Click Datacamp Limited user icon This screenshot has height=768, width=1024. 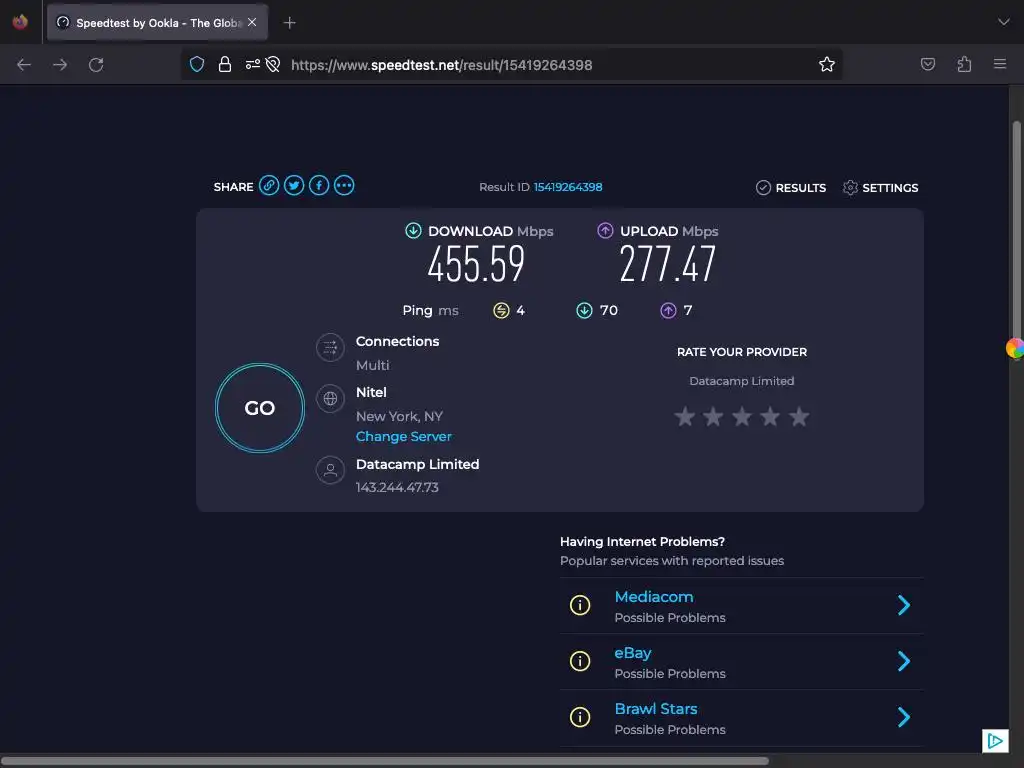pyautogui.click(x=330, y=470)
